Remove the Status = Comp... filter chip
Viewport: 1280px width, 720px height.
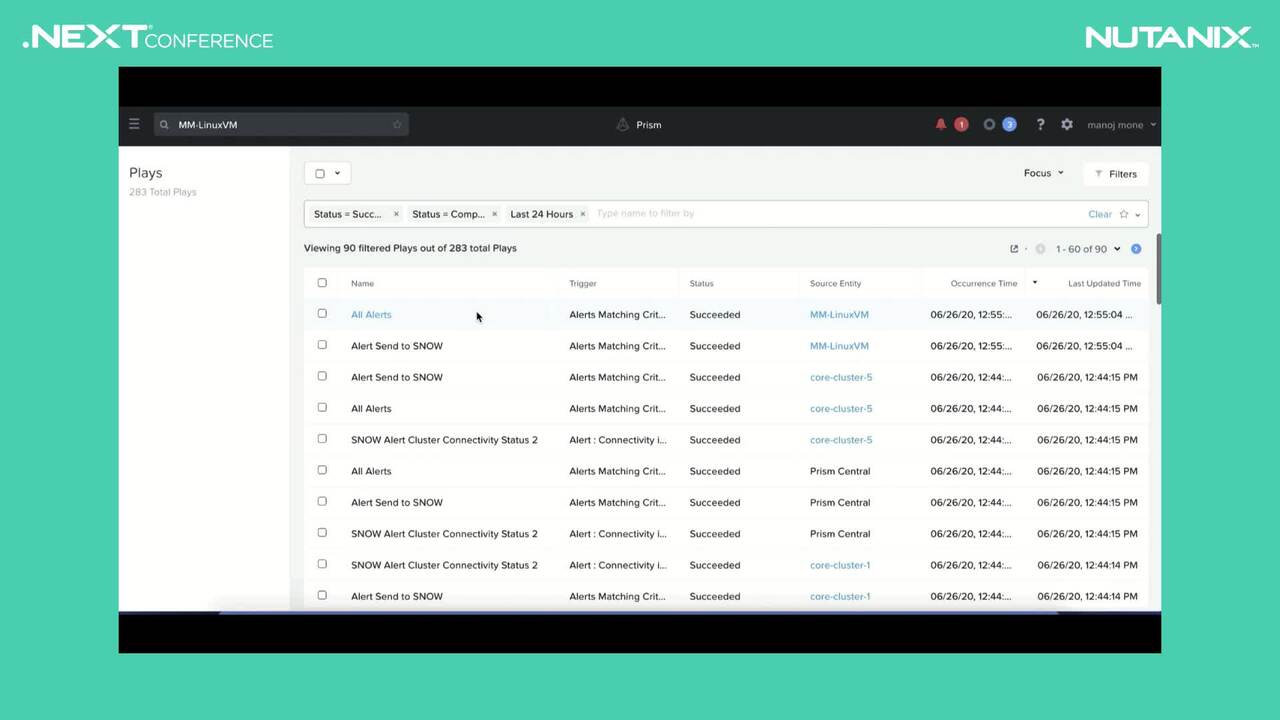[x=494, y=214]
